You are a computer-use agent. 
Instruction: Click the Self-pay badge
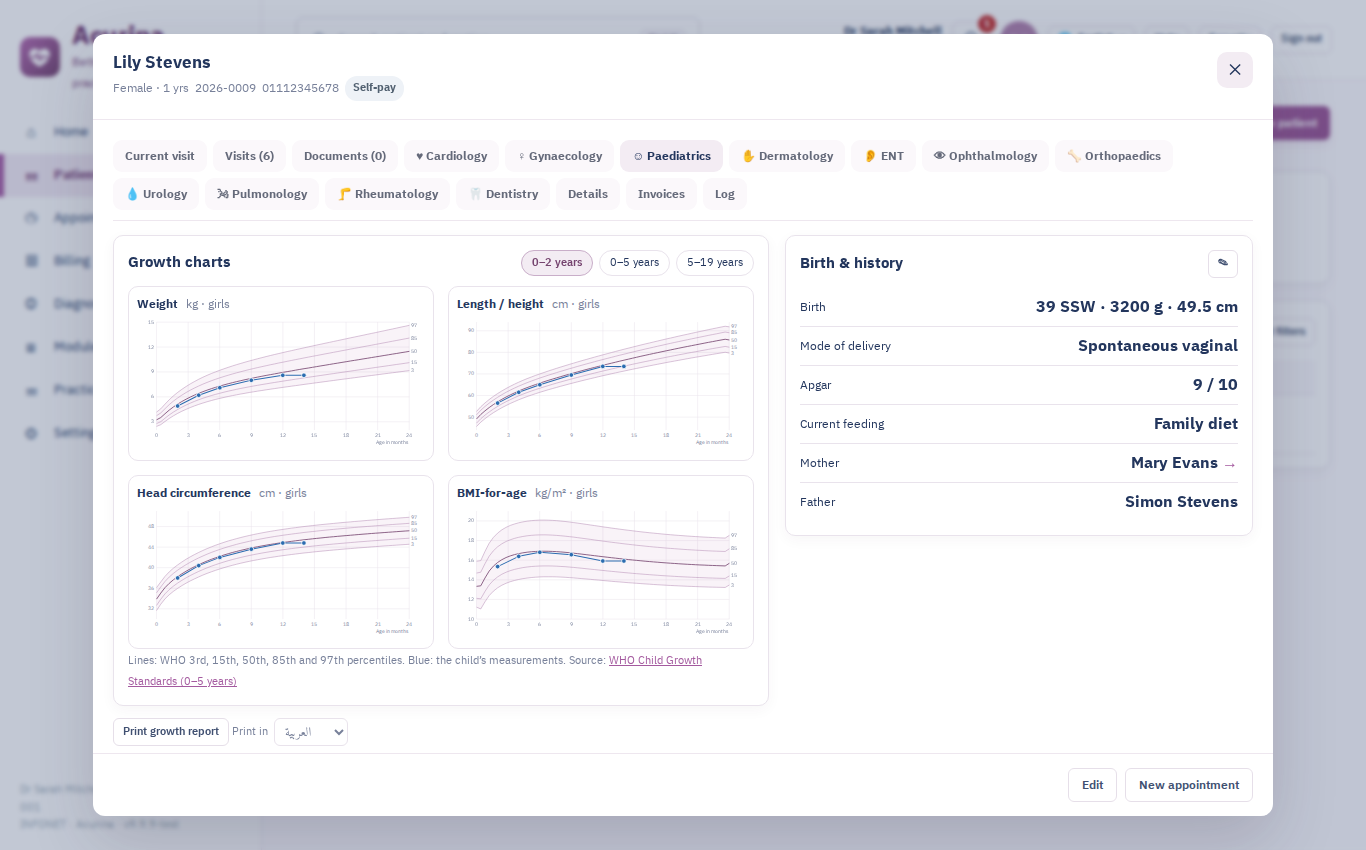[374, 88]
